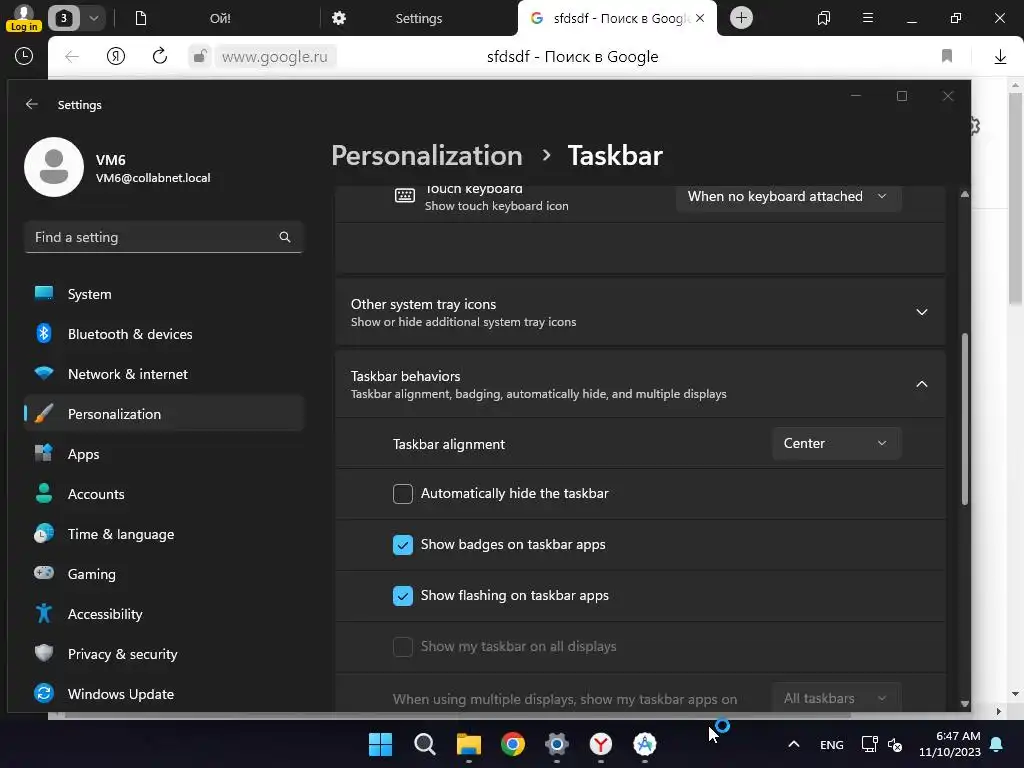Expand tab groups dropdown arrow
Image resolution: width=1024 pixels, height=768 pixels.
click(93, 18)
